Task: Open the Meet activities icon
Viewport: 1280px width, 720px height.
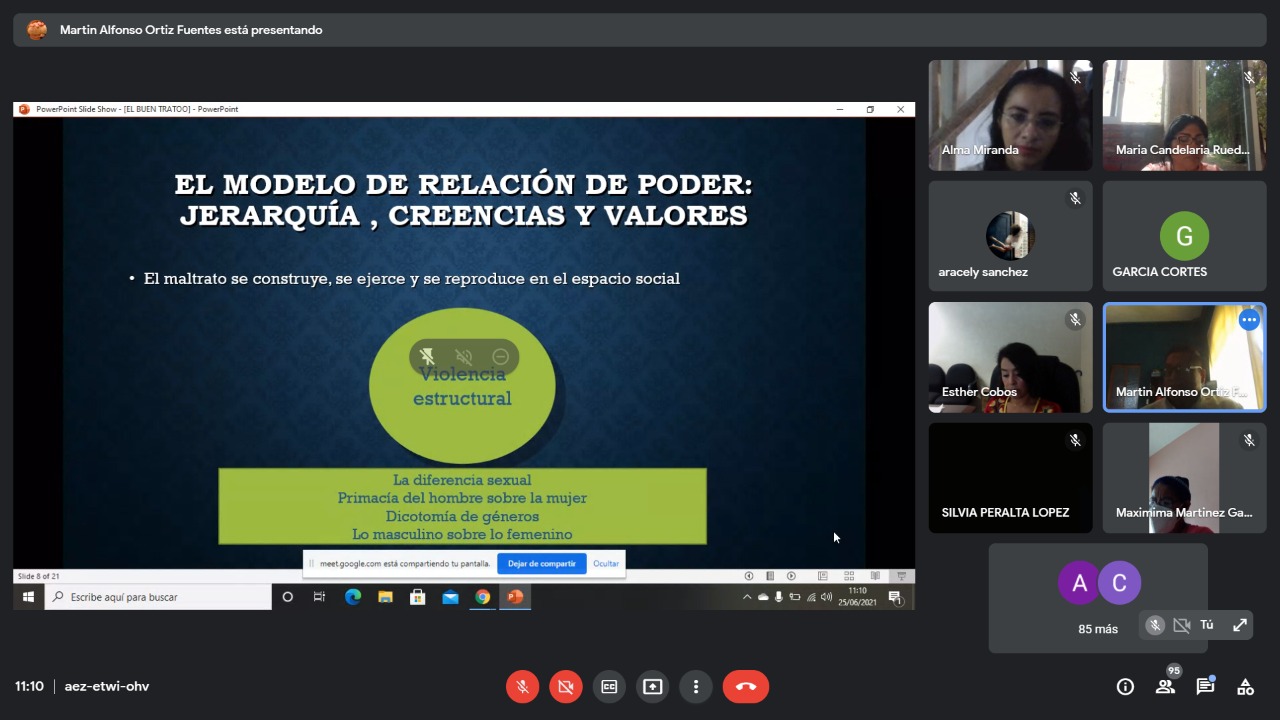Action: (x=1245, y=686)
